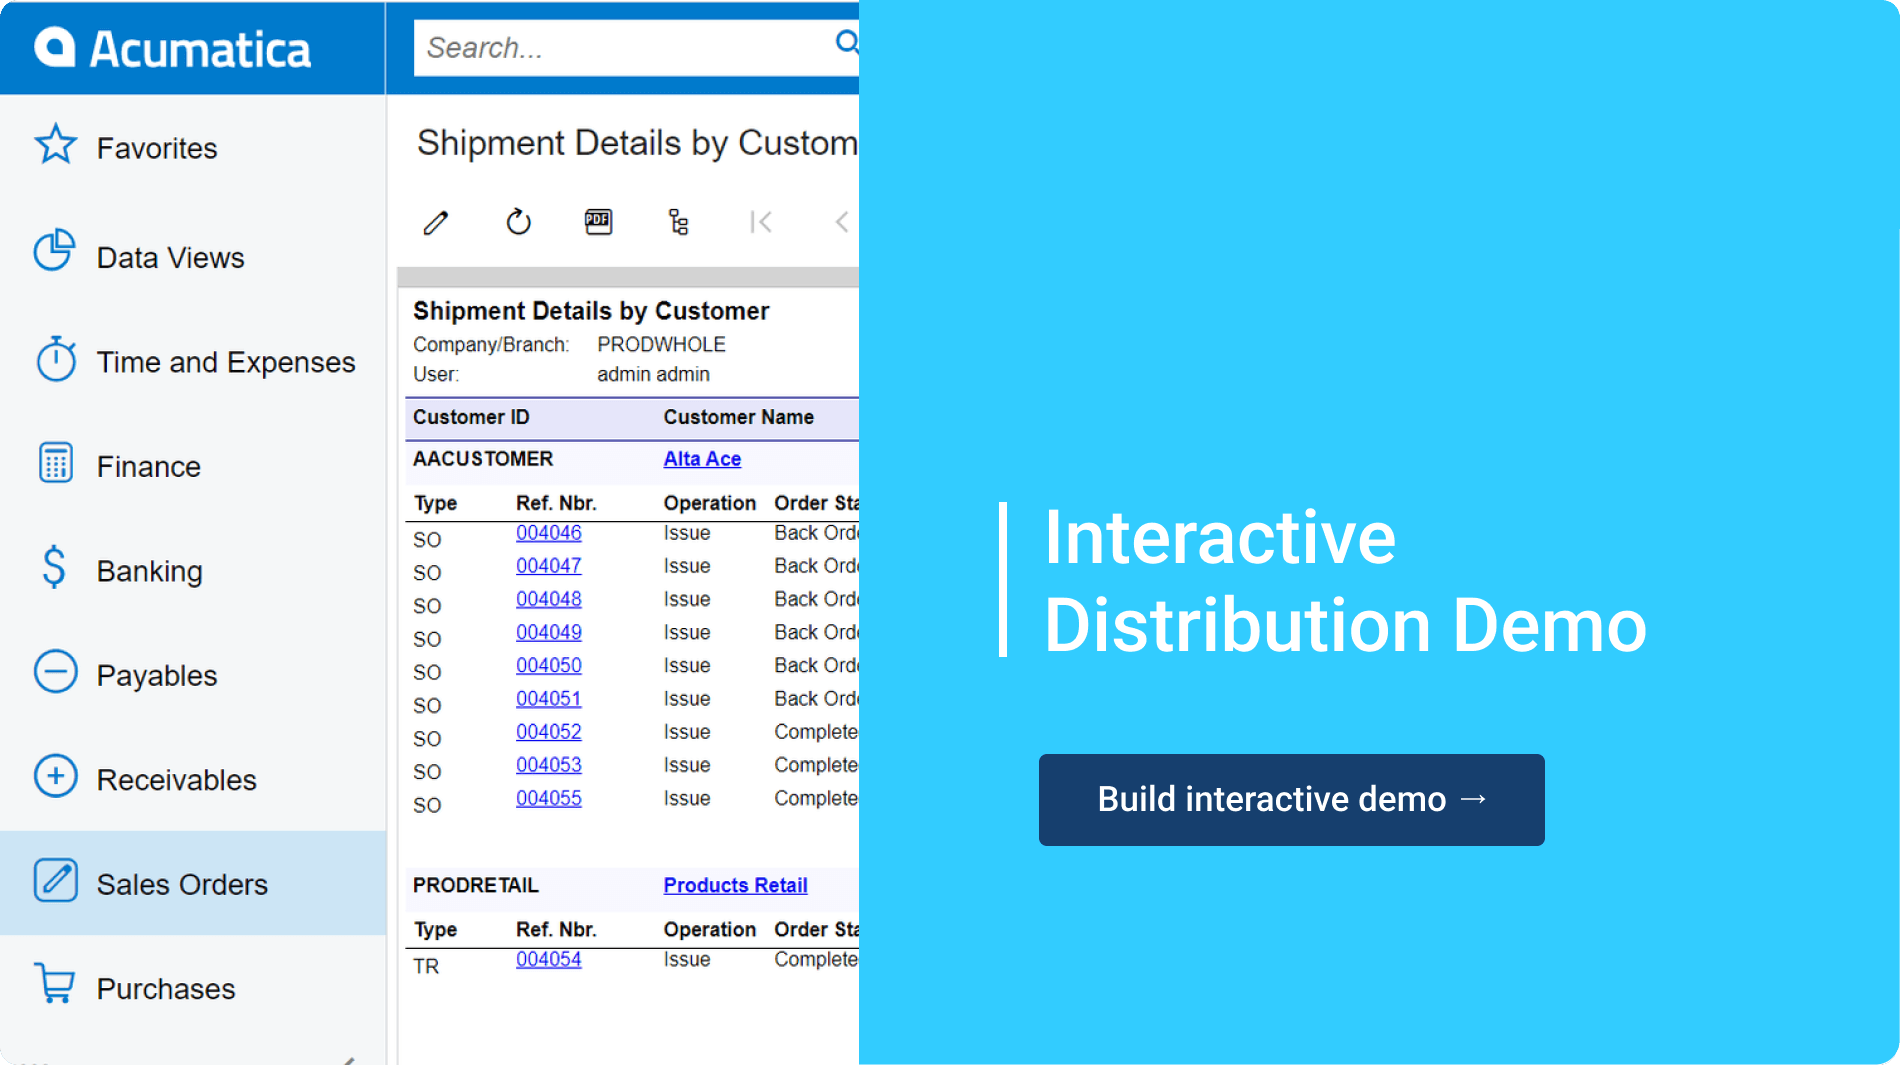Open shipment reference 004046
Viewport: 1900px width, 1065px height.
point(548,533)
